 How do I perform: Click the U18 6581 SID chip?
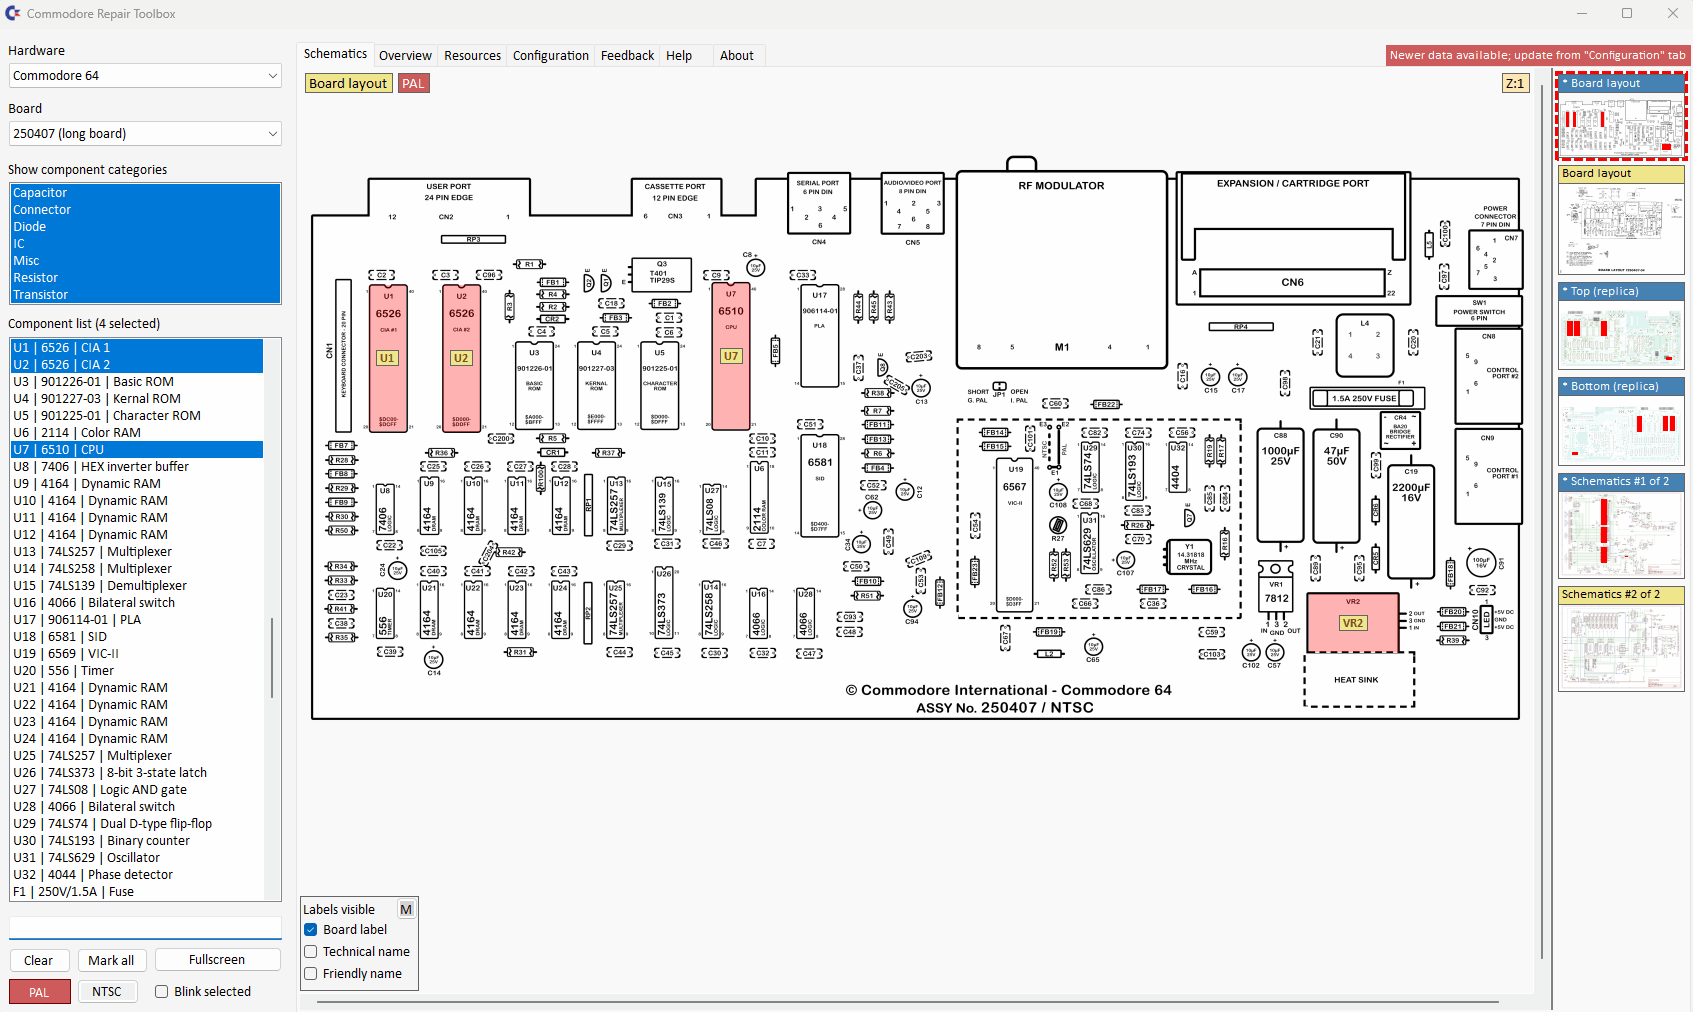[x=819, y=485]
